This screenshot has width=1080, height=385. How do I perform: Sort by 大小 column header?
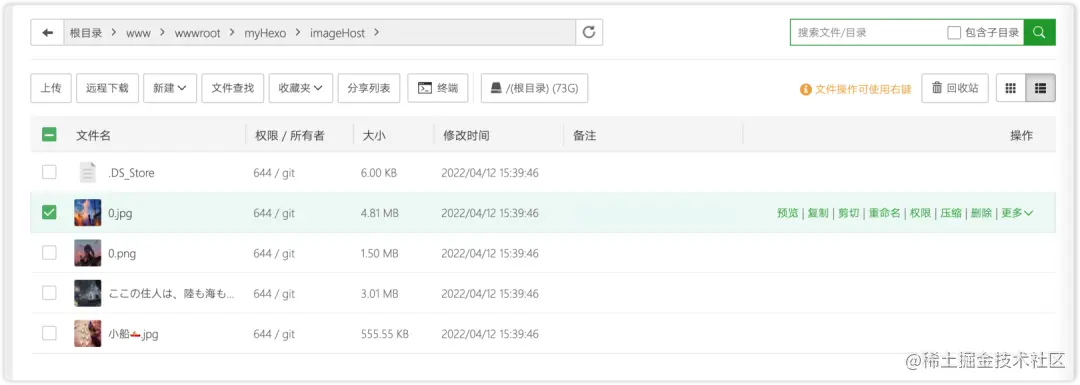click(374, 136)
